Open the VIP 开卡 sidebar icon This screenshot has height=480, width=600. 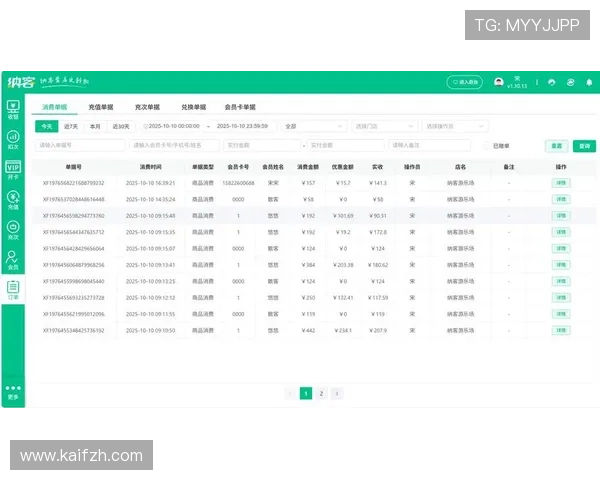[x=13, y=170]
